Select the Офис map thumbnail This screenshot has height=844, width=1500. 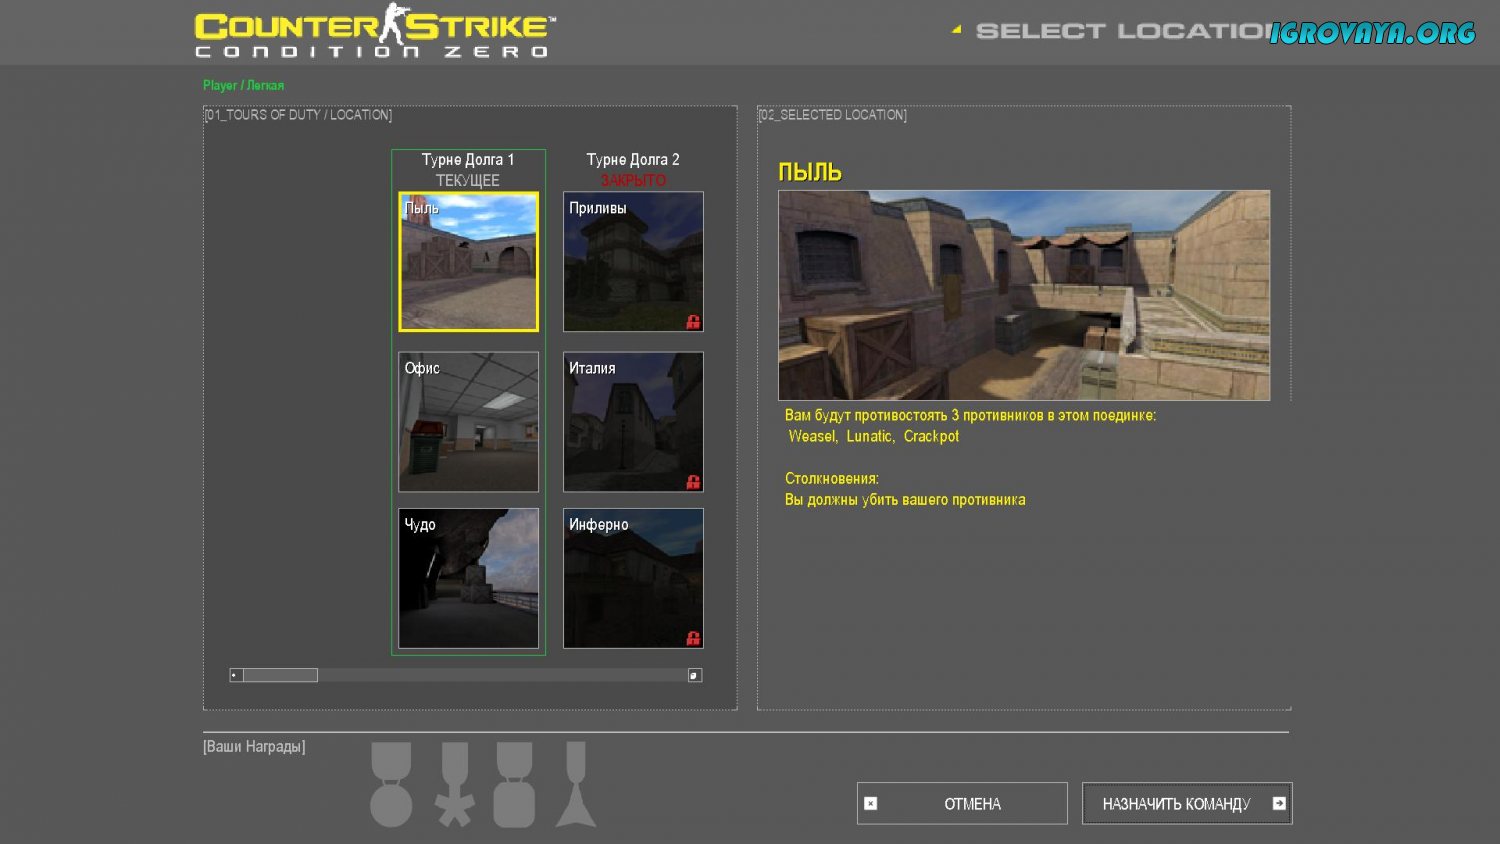coord(468,422)
